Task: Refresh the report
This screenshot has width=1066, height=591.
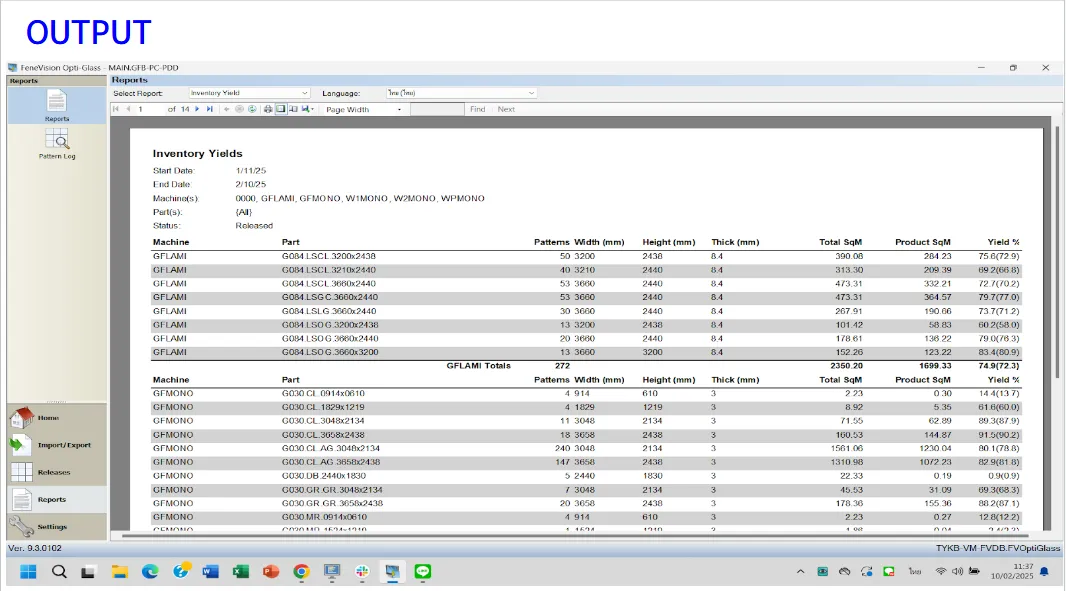Action: coord(252,109)
